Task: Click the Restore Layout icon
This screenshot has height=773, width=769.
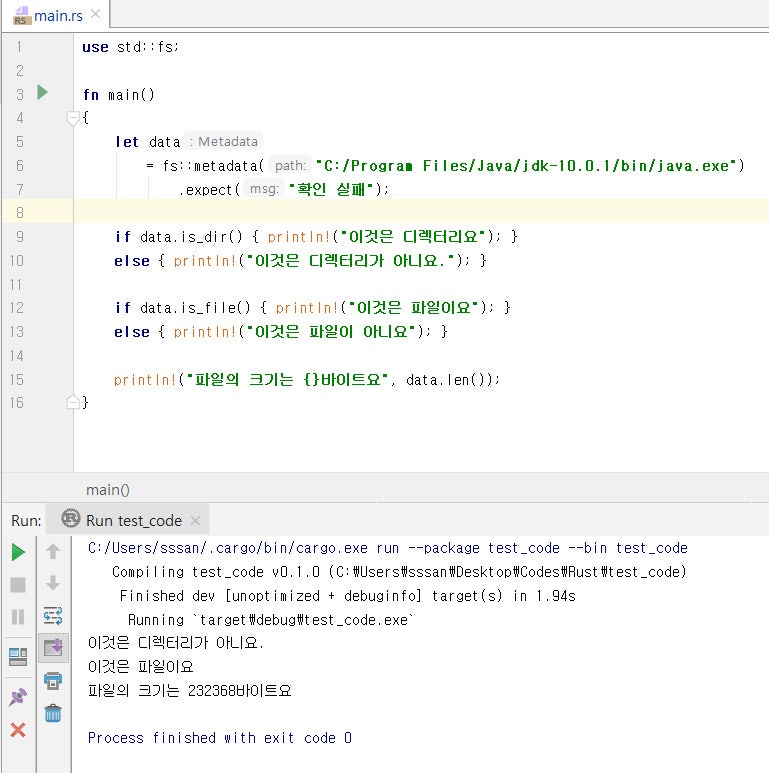Action: tap(18, 656)
